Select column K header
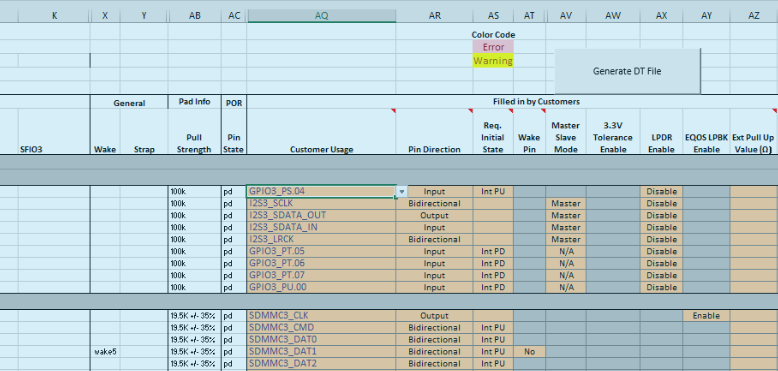This screenshot has height=371, width=778. pos(54,16)
